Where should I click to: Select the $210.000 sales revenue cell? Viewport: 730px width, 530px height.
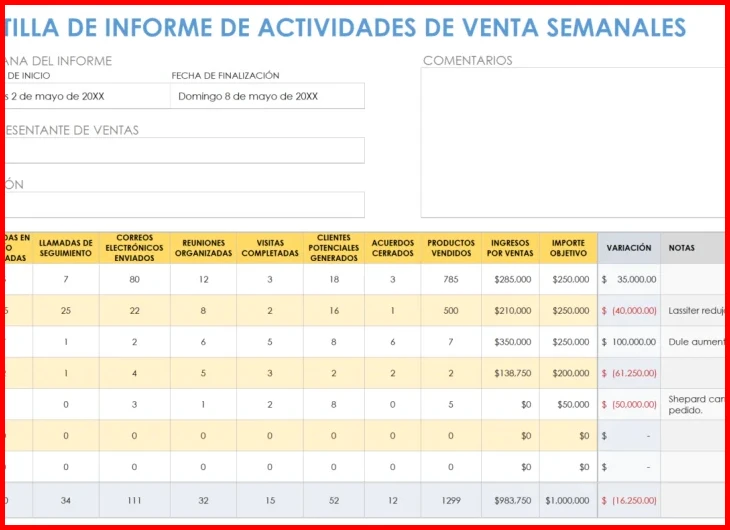(x=510, y=311)
